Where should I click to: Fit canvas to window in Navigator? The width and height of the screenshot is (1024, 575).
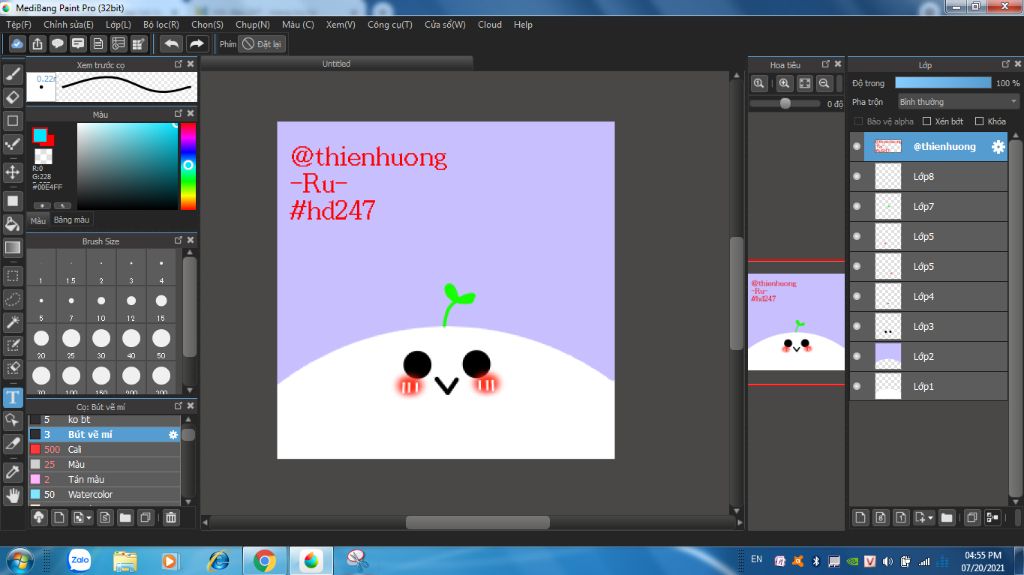[x=805, y=83]
